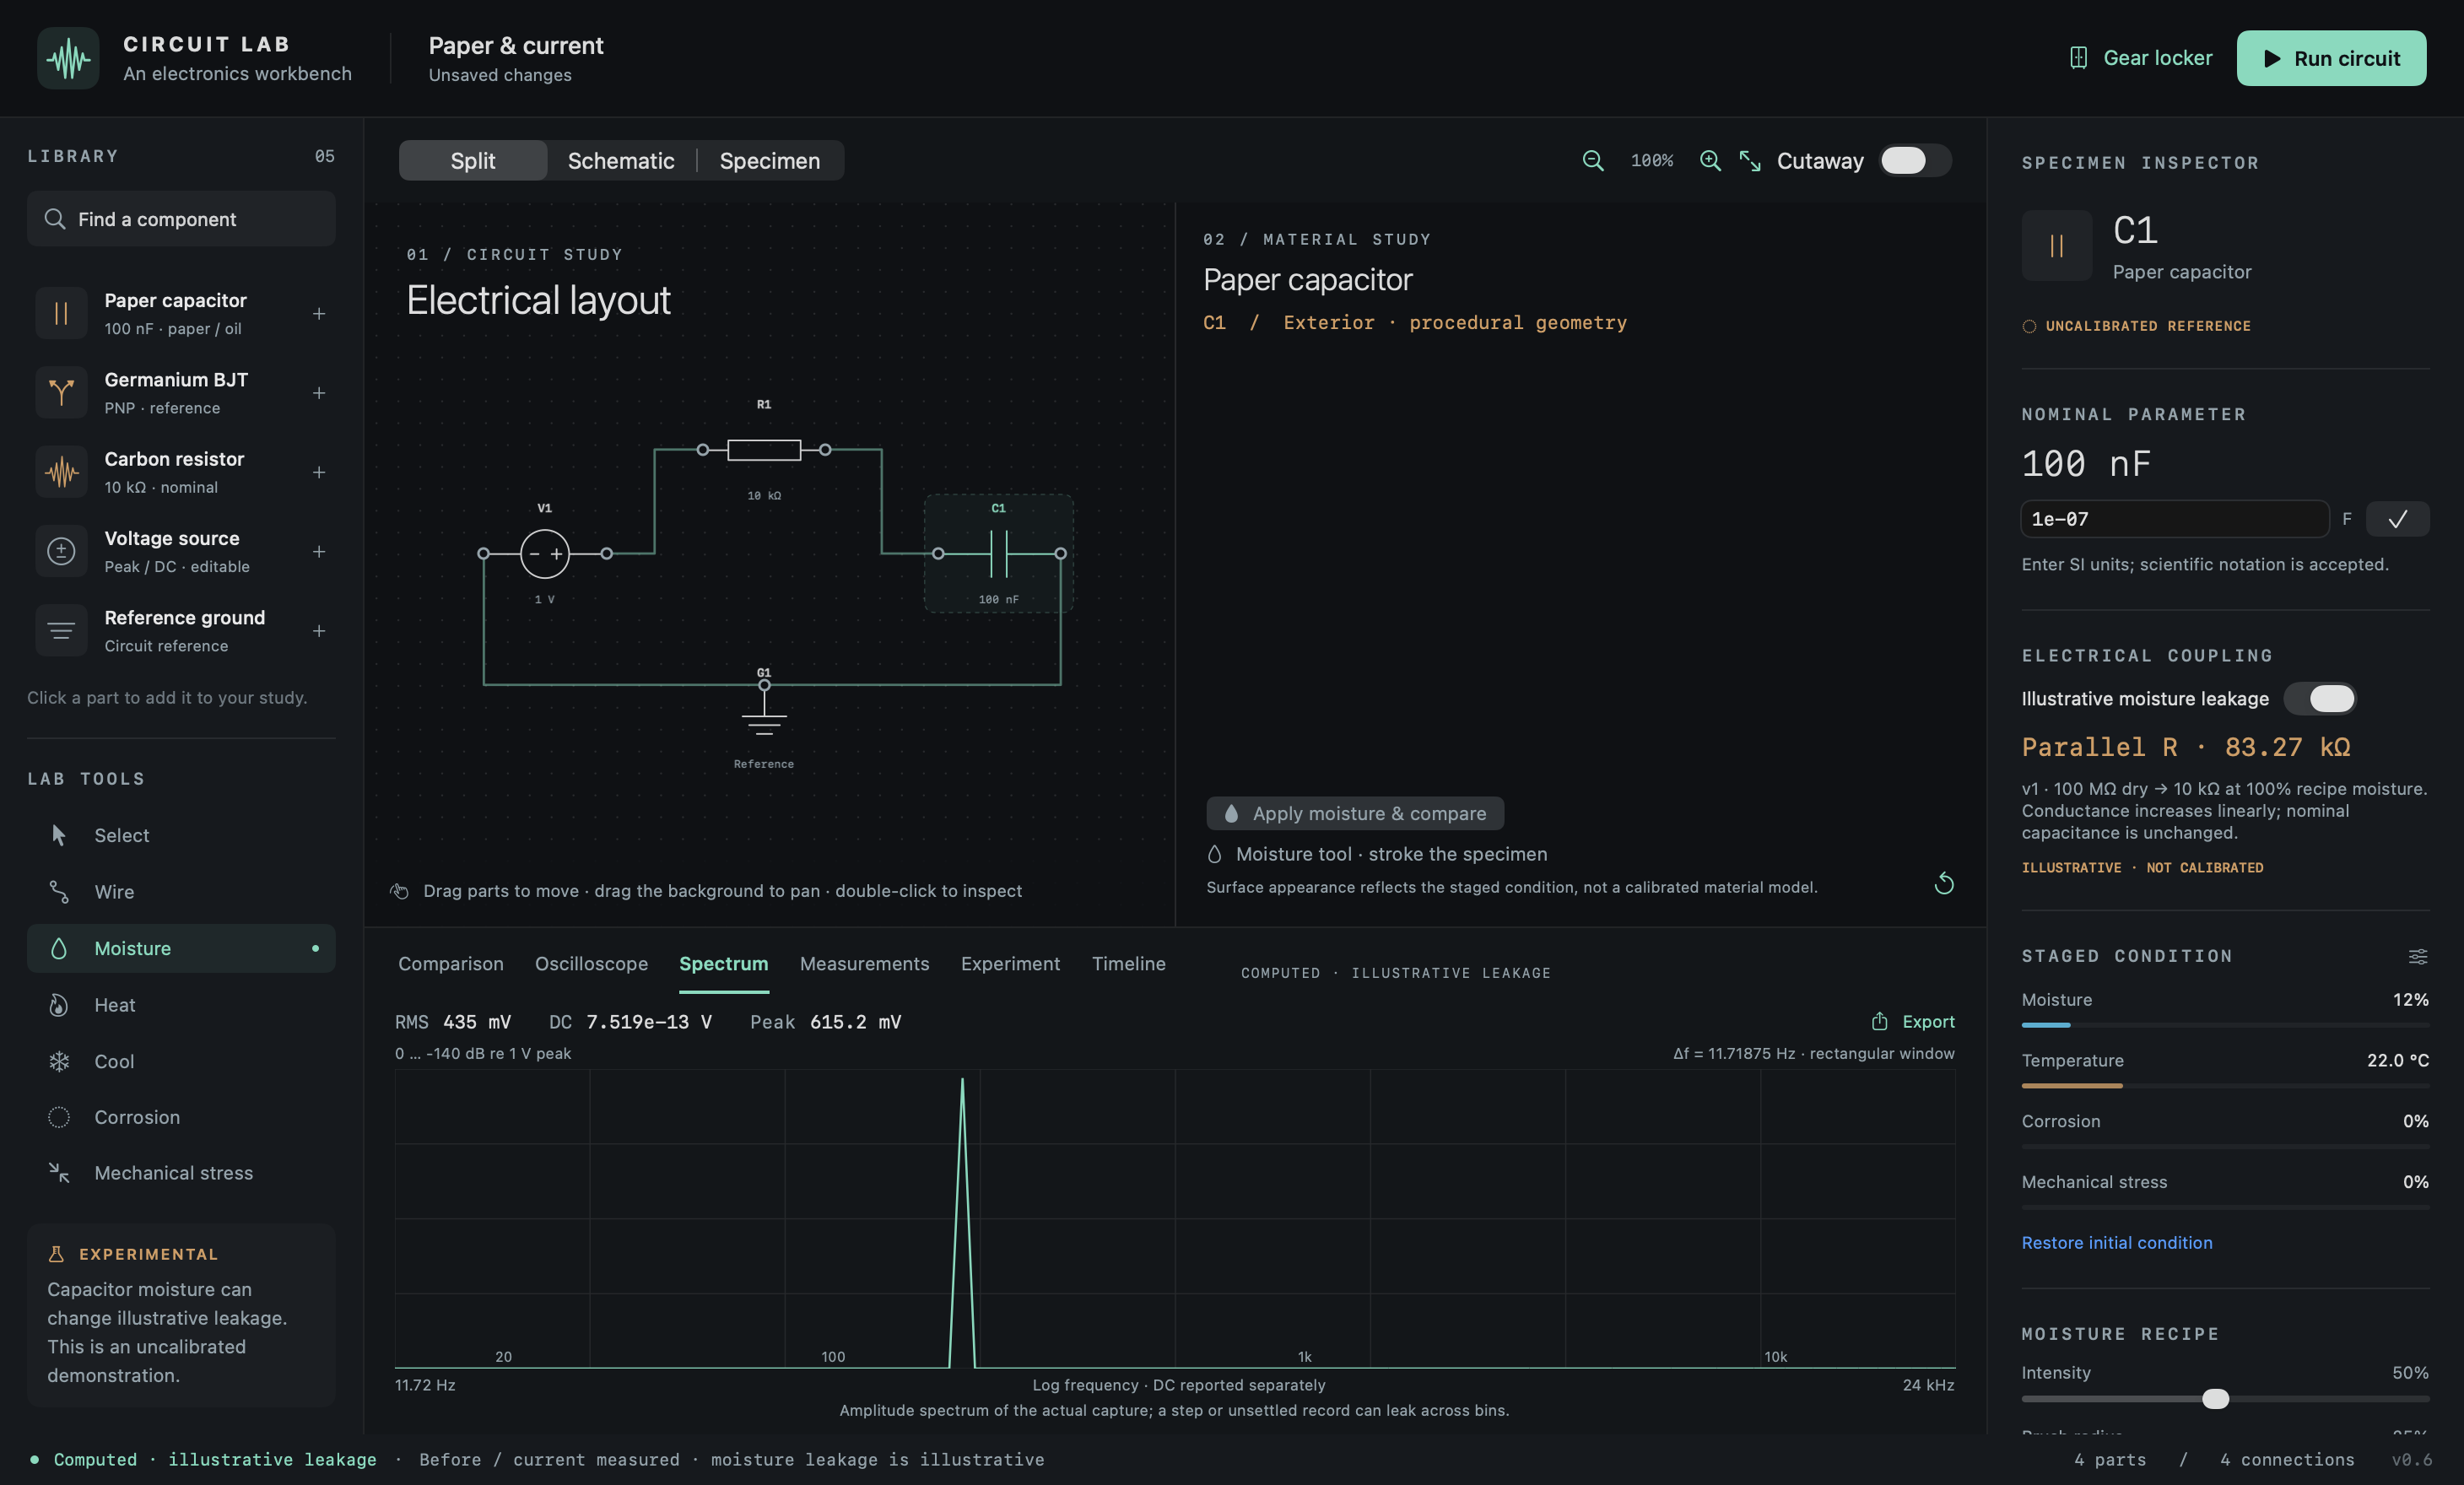This screenshot has width=2464, height=1485.
Task: Open the Timeline tab
Action: pos(1129,964)
